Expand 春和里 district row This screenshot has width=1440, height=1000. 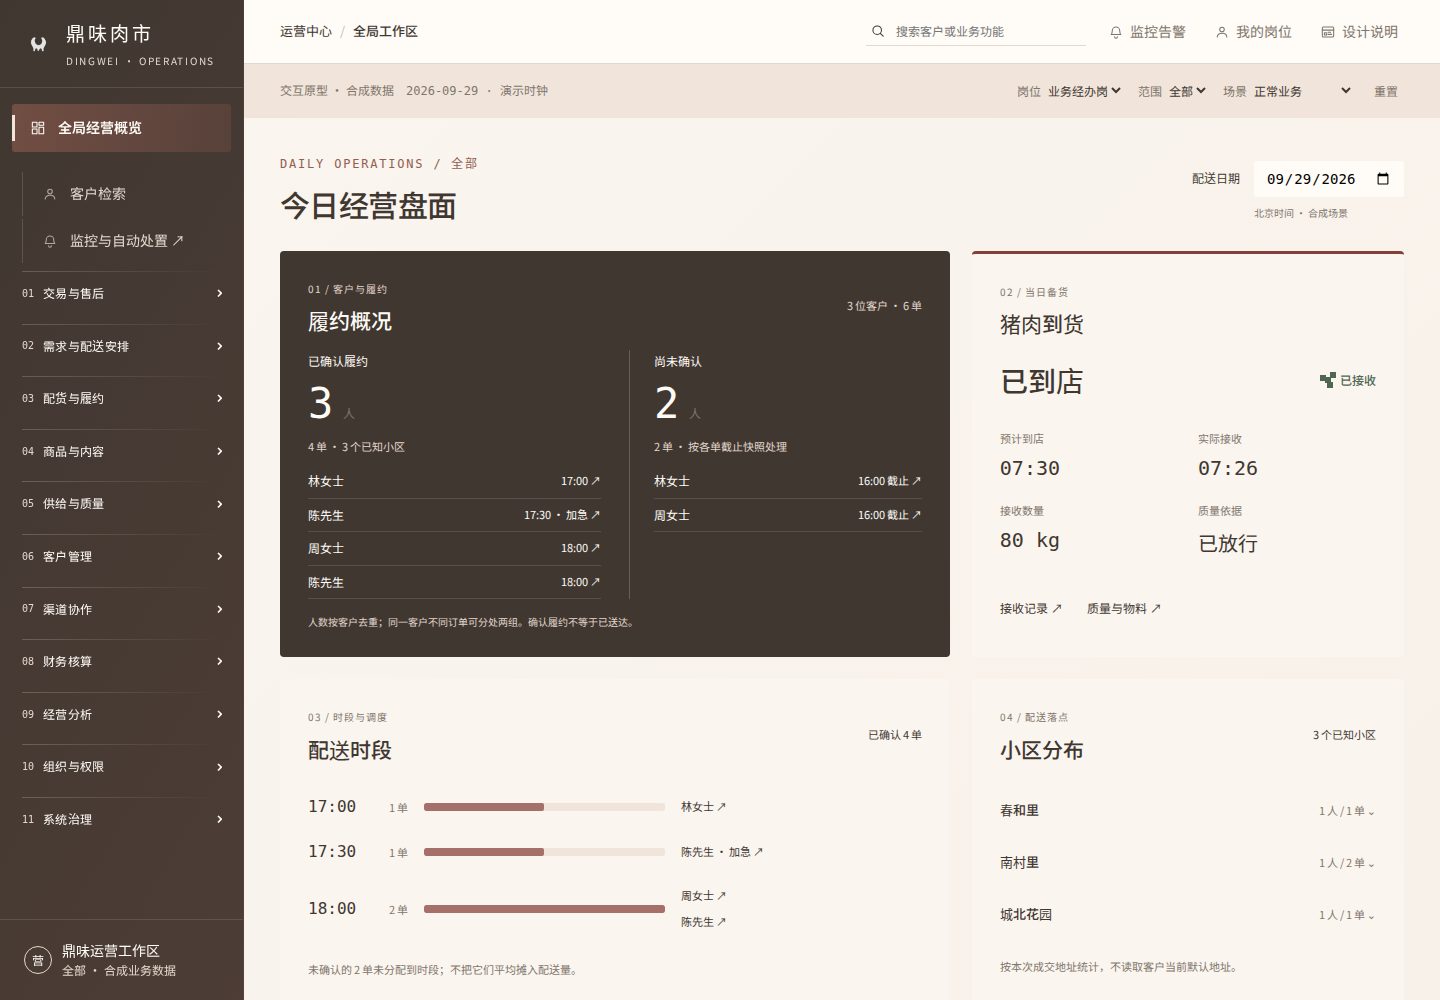click(x=1188, y=811)
